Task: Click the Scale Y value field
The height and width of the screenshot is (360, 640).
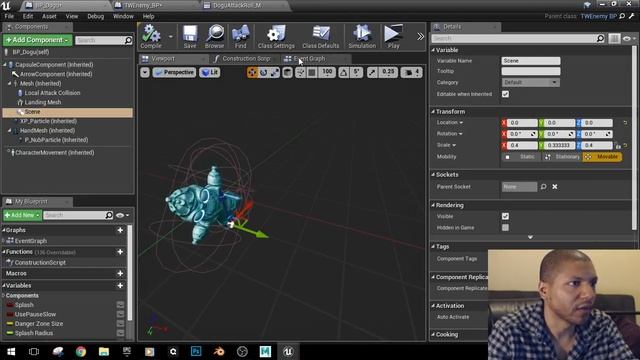Action: (560, 145)
